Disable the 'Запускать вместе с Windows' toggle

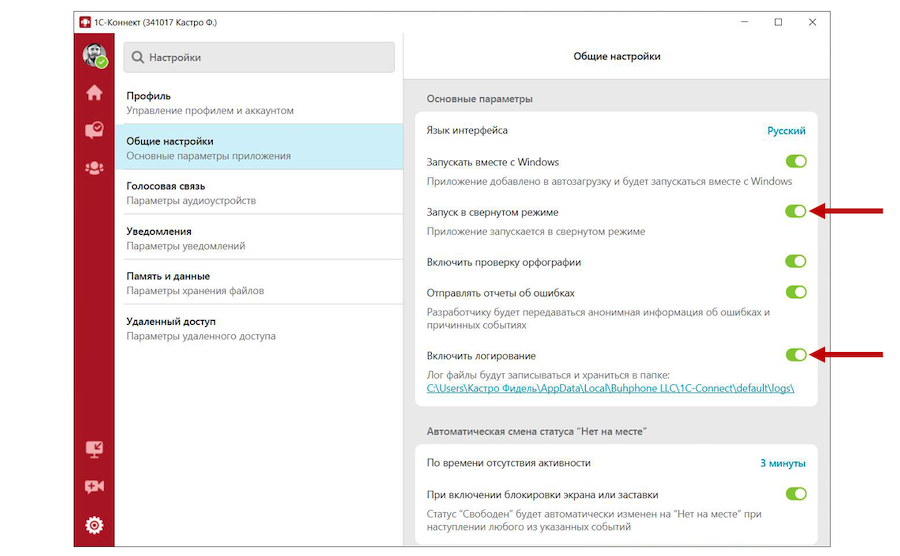[x=795, y=161]
